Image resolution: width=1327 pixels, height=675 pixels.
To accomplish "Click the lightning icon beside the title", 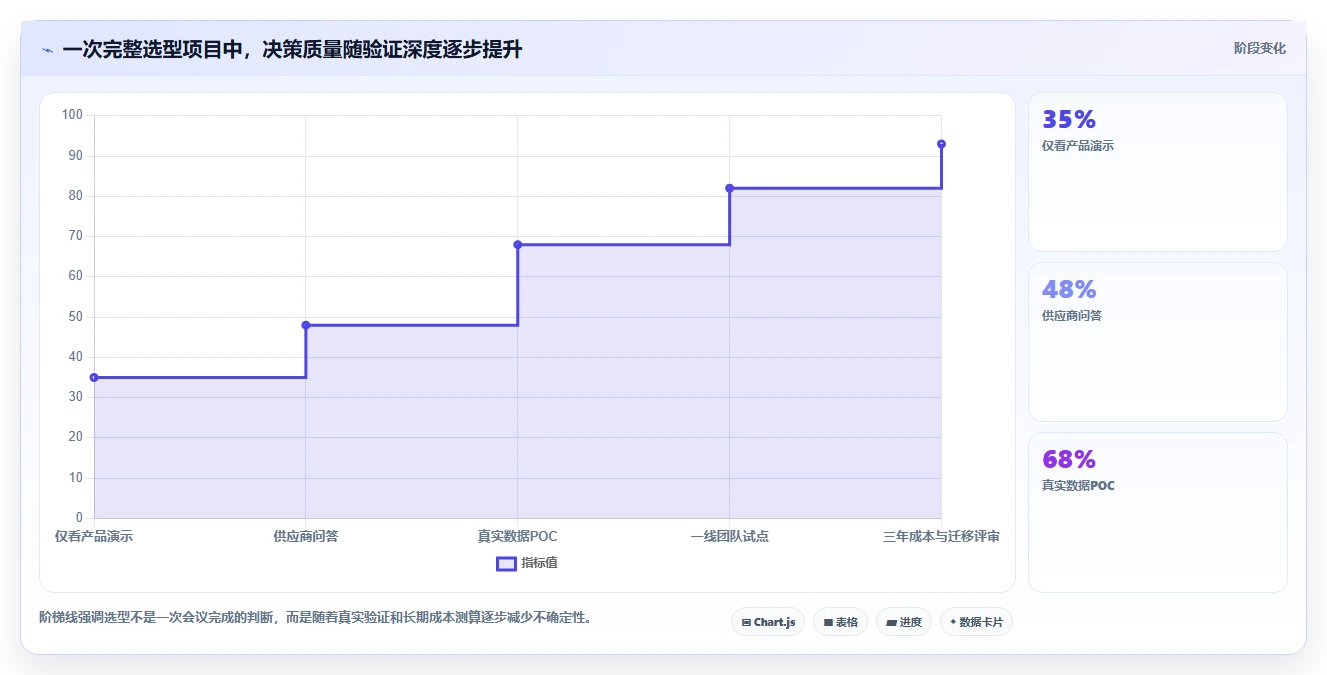I will (47, 50).
